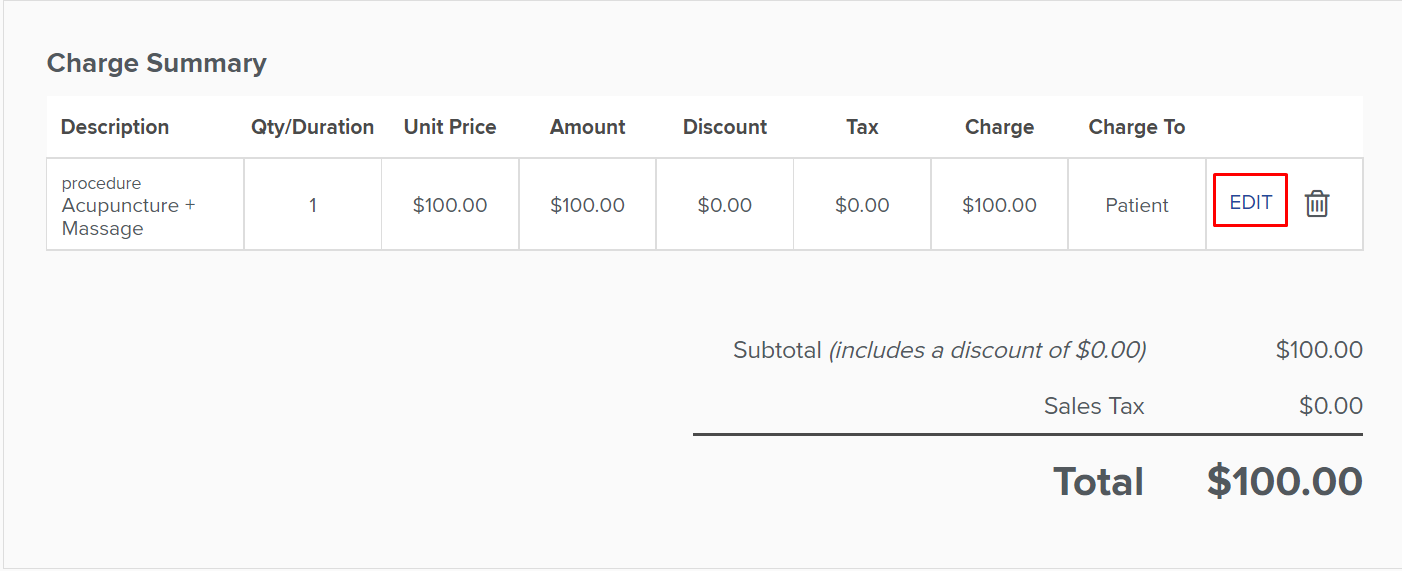Select the Total amount $100.00
1402x571 pixels.
click(1285, 482)
